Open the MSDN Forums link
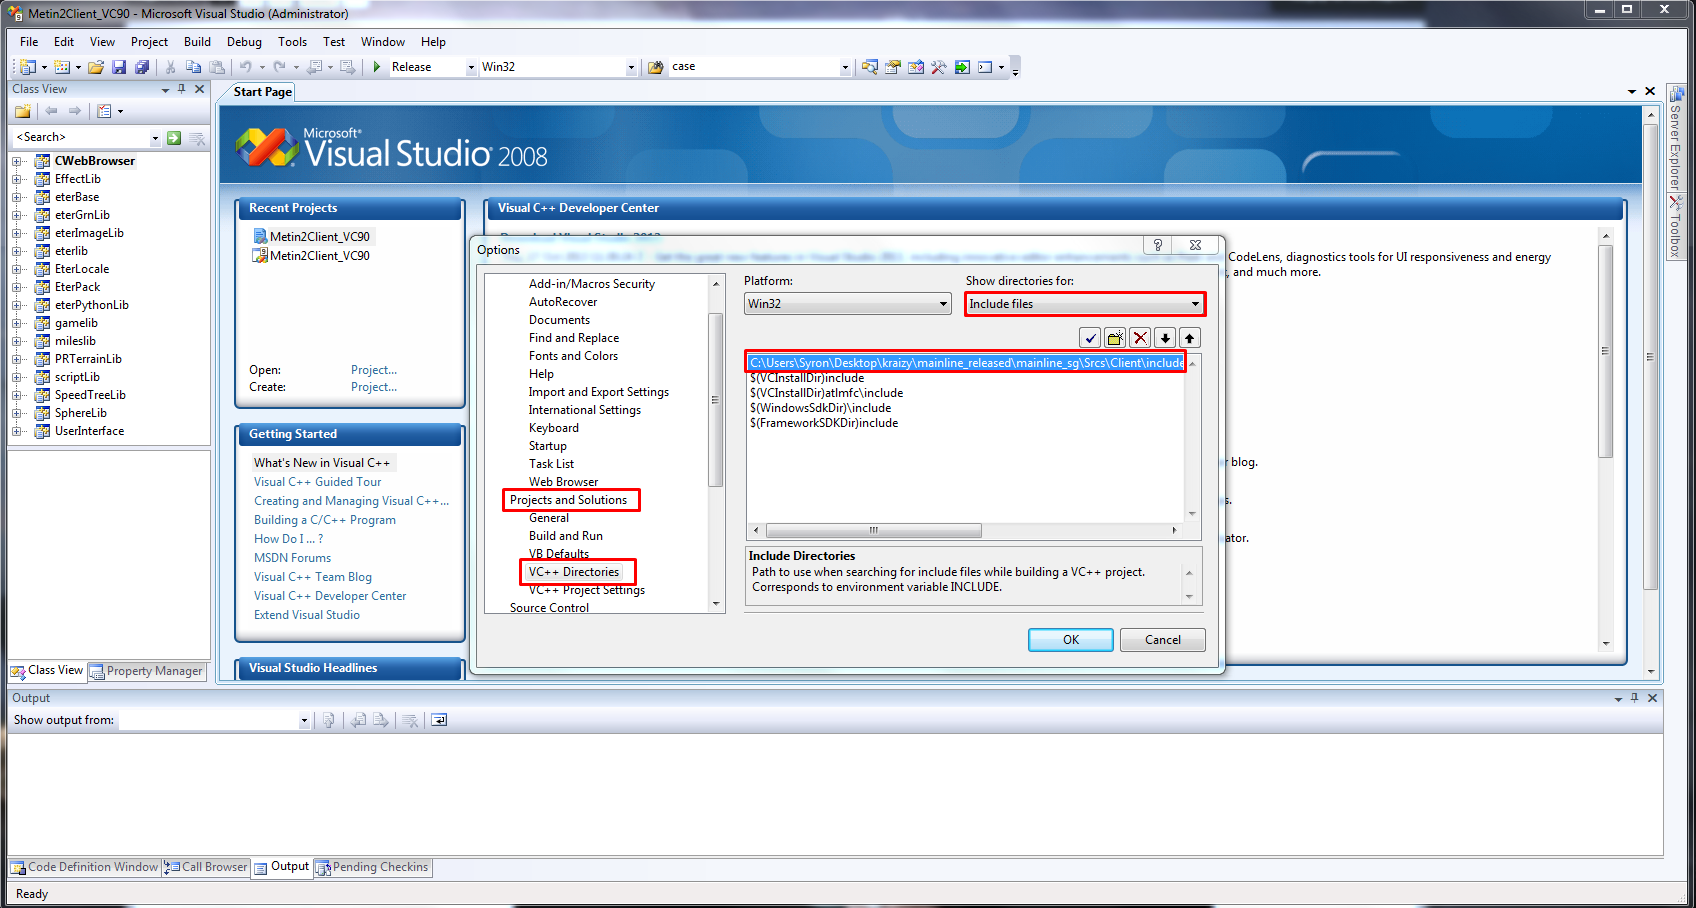 [x=292, y=558]
